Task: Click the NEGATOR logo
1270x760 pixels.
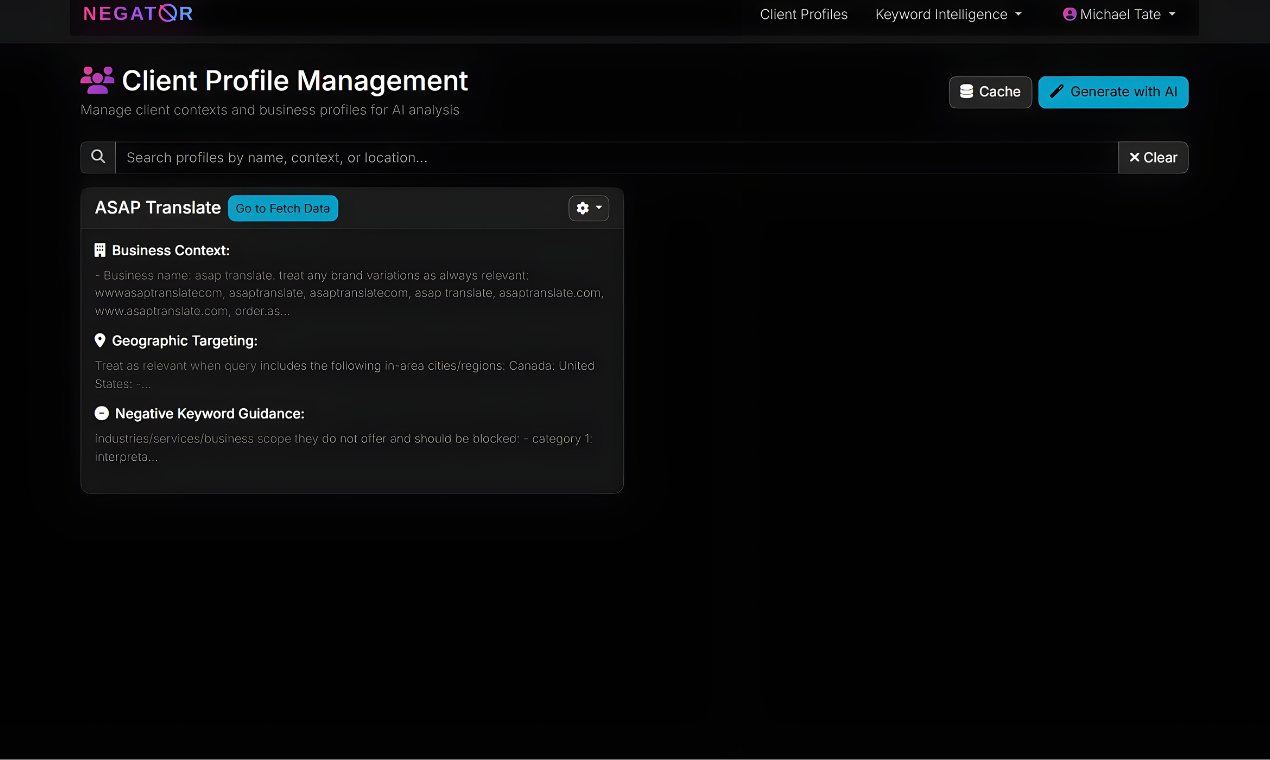Action: [x=138, y=14]
